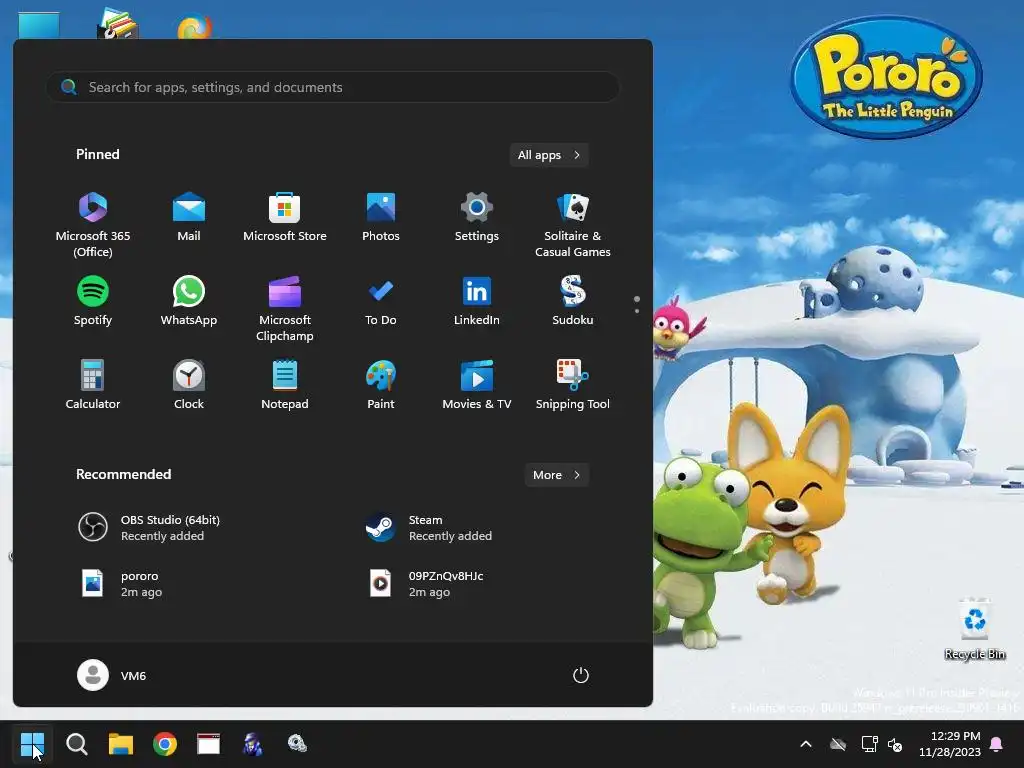Click the Start button on taskbar
This screenshot has width=1024, height=768.
click(32, 744)
